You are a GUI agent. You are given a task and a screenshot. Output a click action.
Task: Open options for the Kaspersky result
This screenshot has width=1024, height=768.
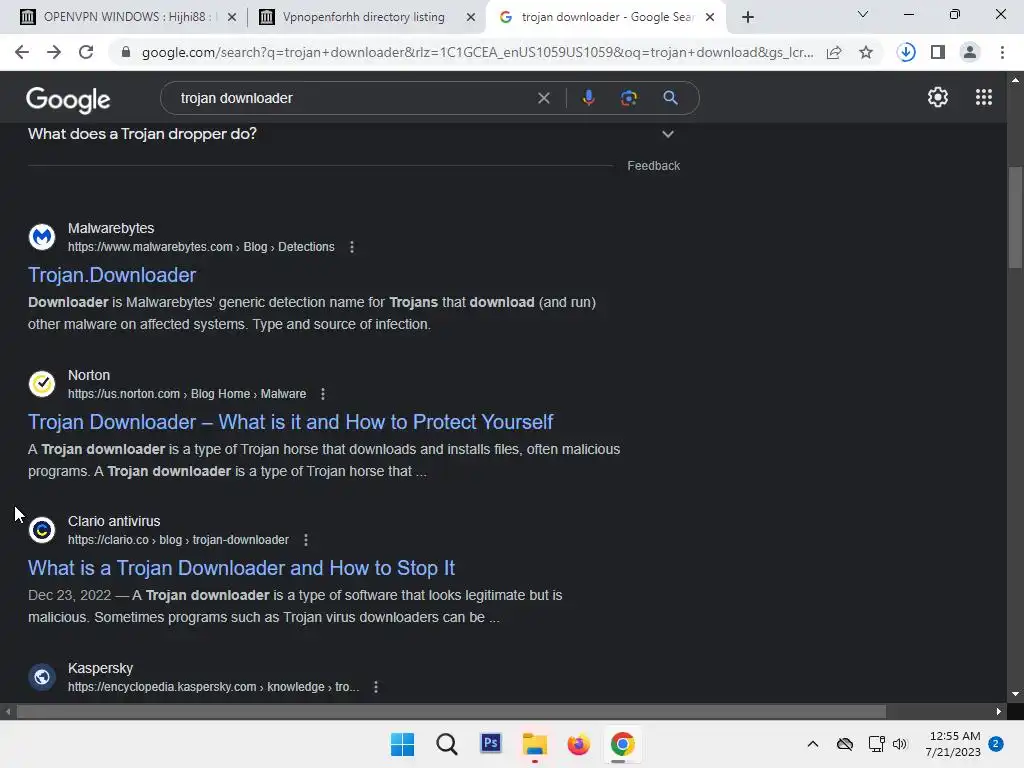point(376,687)
